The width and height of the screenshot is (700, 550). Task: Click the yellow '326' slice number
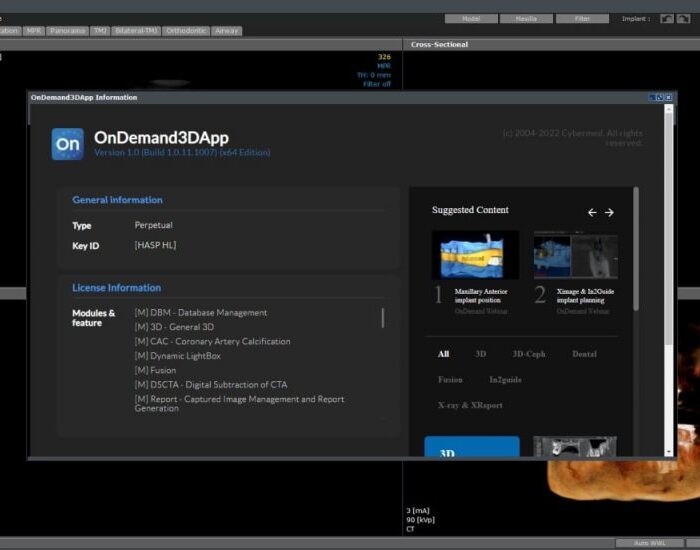coord(384,57)
